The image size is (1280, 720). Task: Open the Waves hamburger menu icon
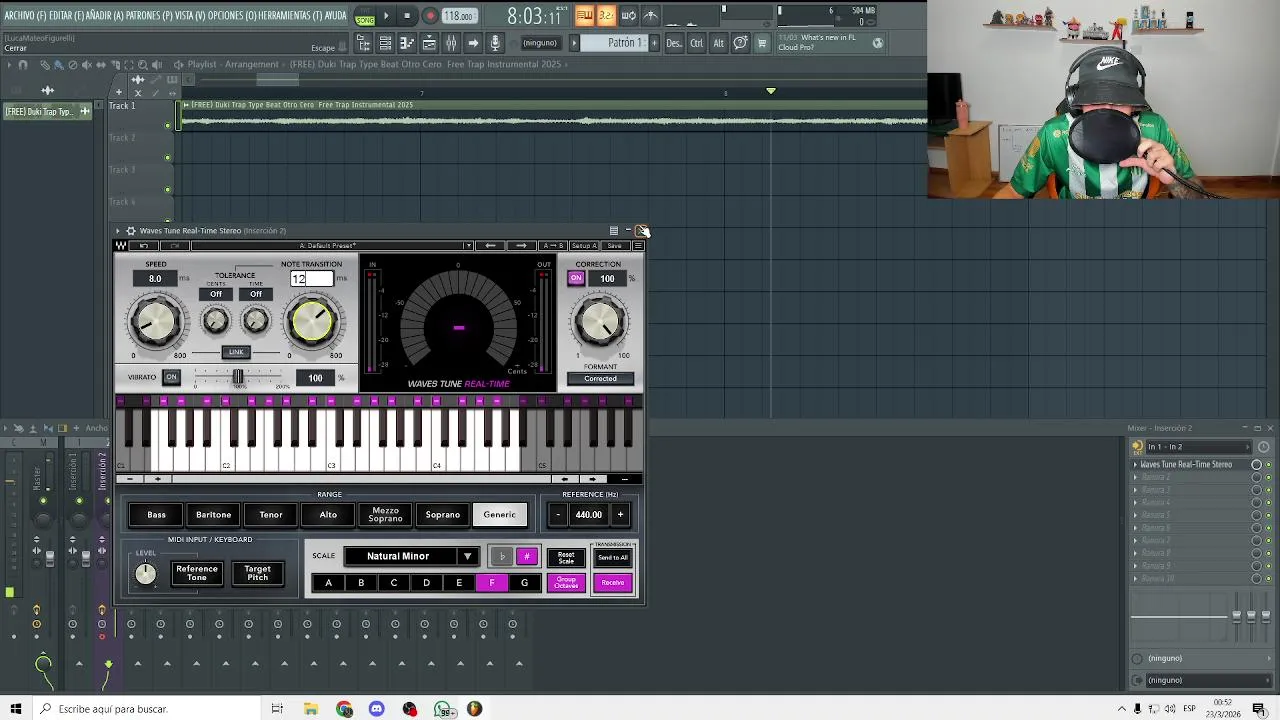[638, 246]
